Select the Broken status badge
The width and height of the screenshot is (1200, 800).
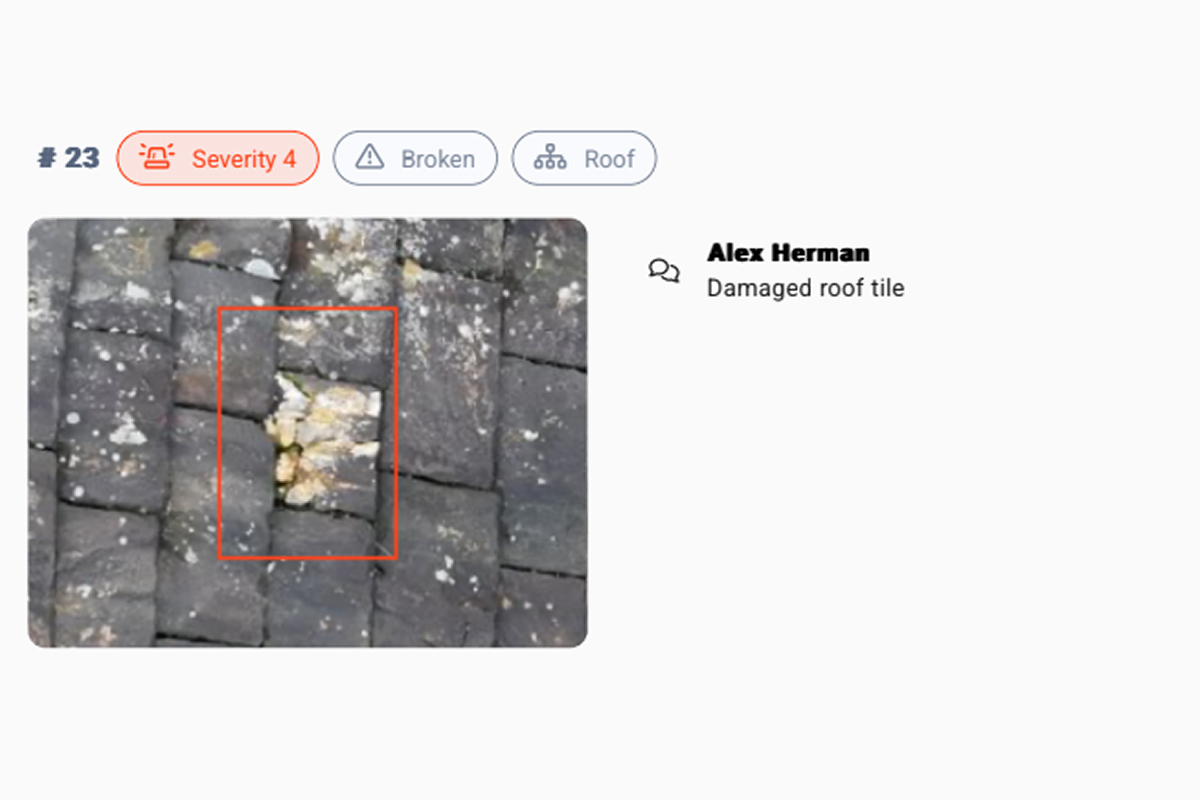415,158
